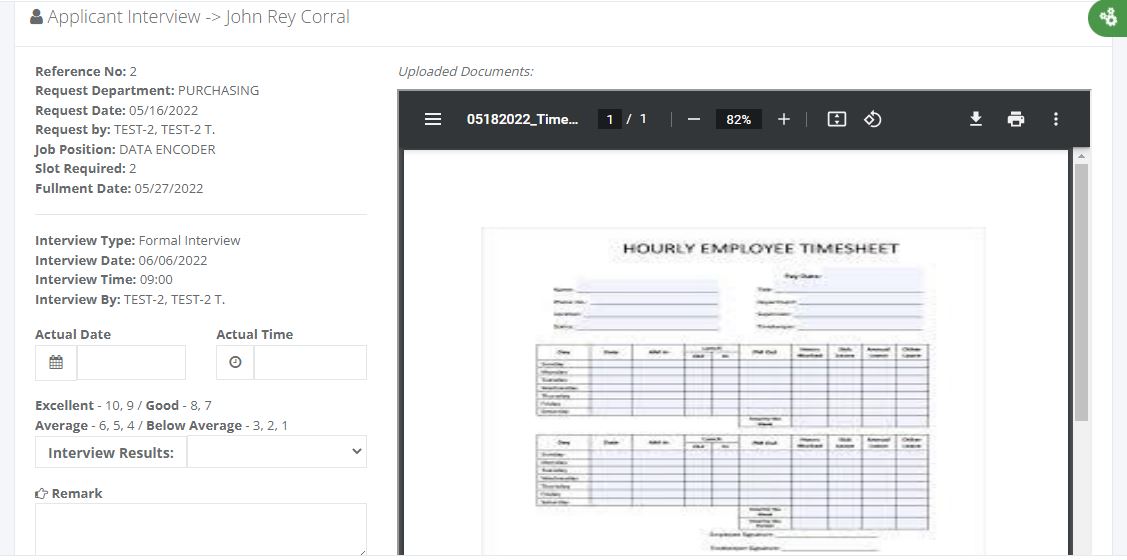1127x560 pixels.
Task: Click the PDF page number box
Action: 610,119
